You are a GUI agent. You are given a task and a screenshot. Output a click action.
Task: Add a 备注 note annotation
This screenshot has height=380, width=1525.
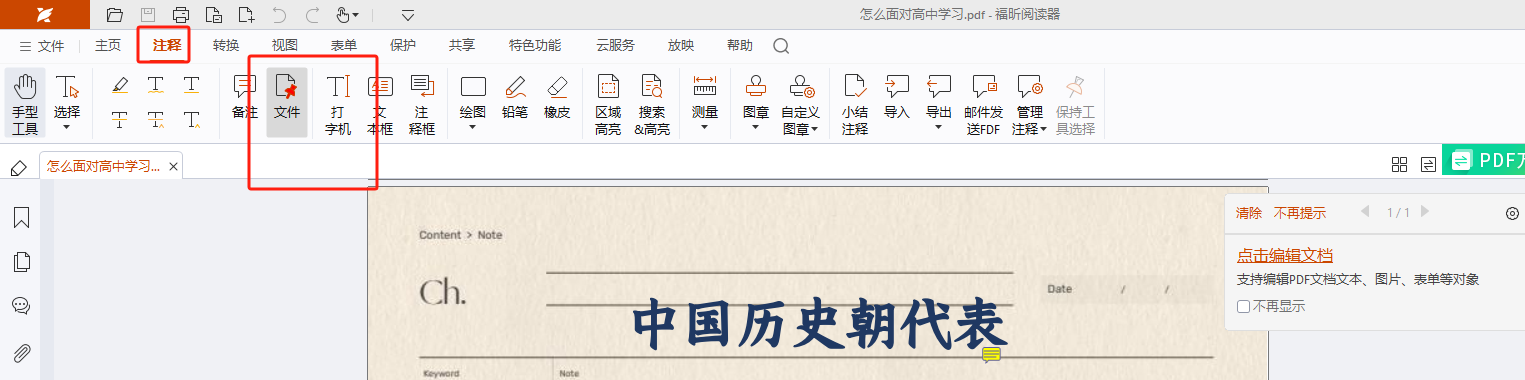244,98
